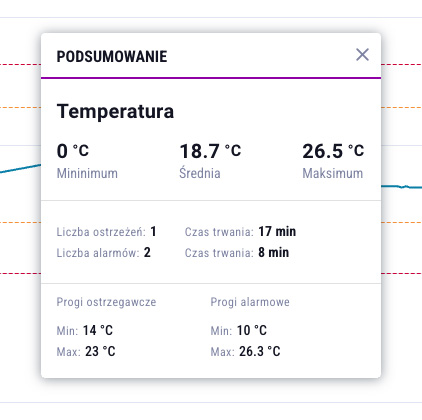Select the 8 min alarm duration
This screenshot has height=420, width=422.
pyautogui.click(x=273, y=253)
